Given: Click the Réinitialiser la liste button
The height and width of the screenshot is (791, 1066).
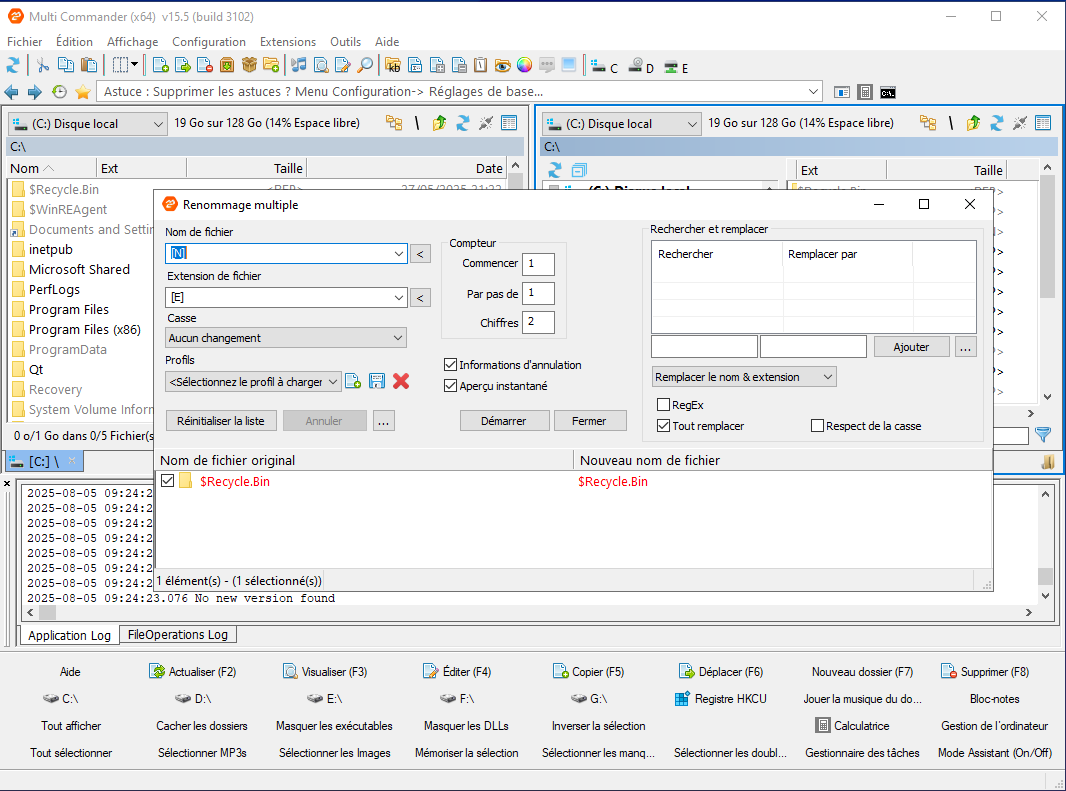Looking at the screenshot, I should point(221,421).
